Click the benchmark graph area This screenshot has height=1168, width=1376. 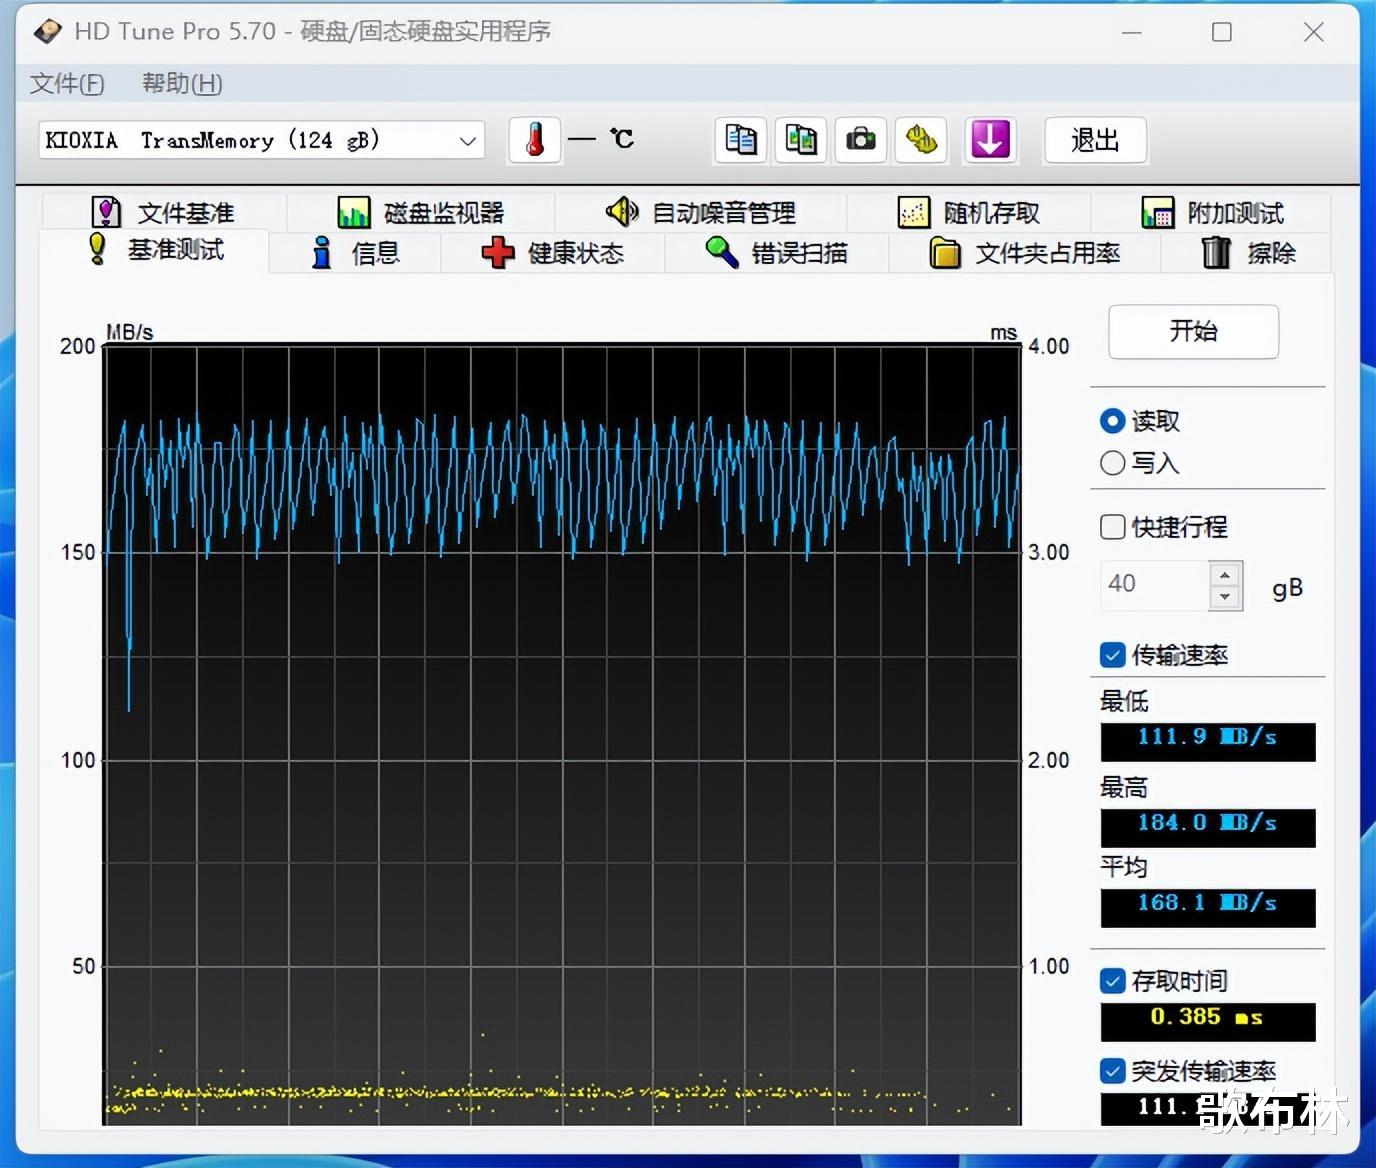562,735
